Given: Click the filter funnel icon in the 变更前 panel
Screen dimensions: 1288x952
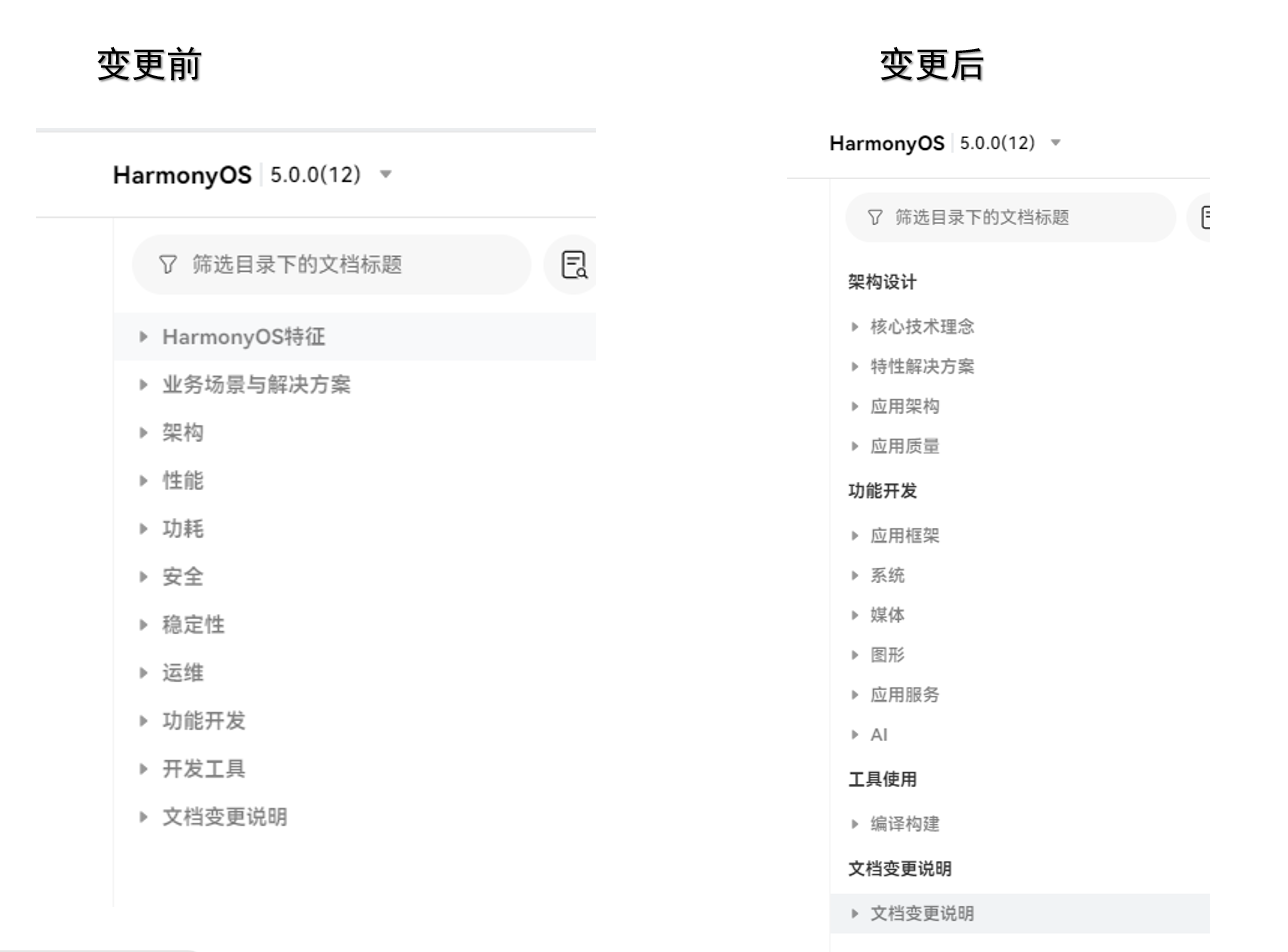Looking at the screenshot, I should [169, 265].
